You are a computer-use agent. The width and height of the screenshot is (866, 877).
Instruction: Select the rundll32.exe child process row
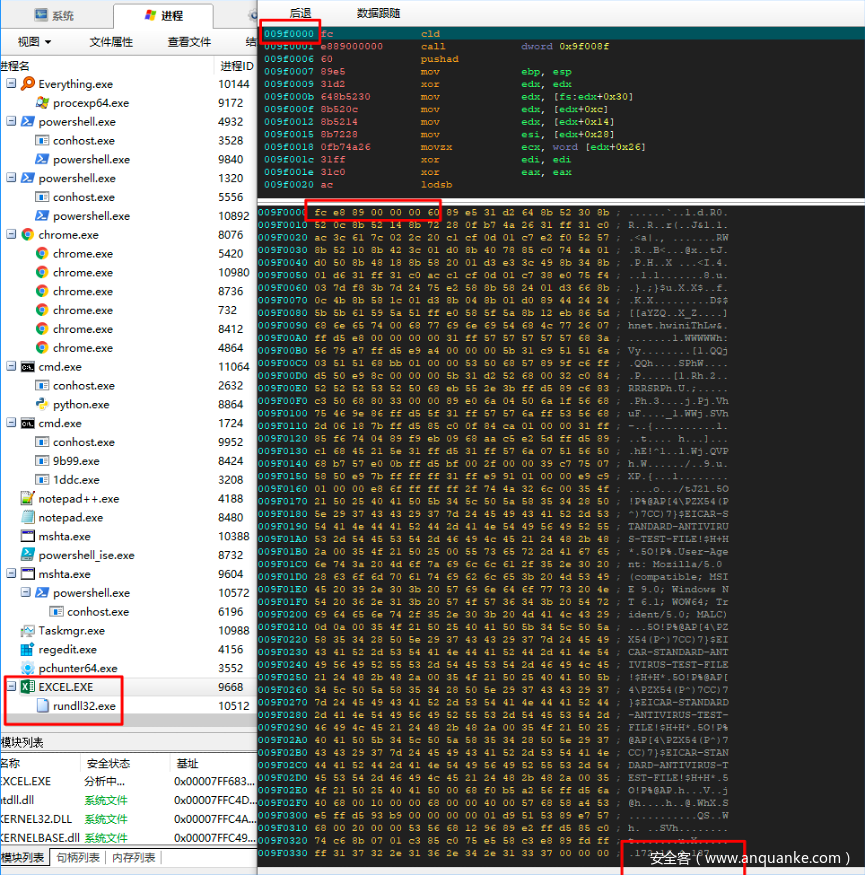(84, 706)
